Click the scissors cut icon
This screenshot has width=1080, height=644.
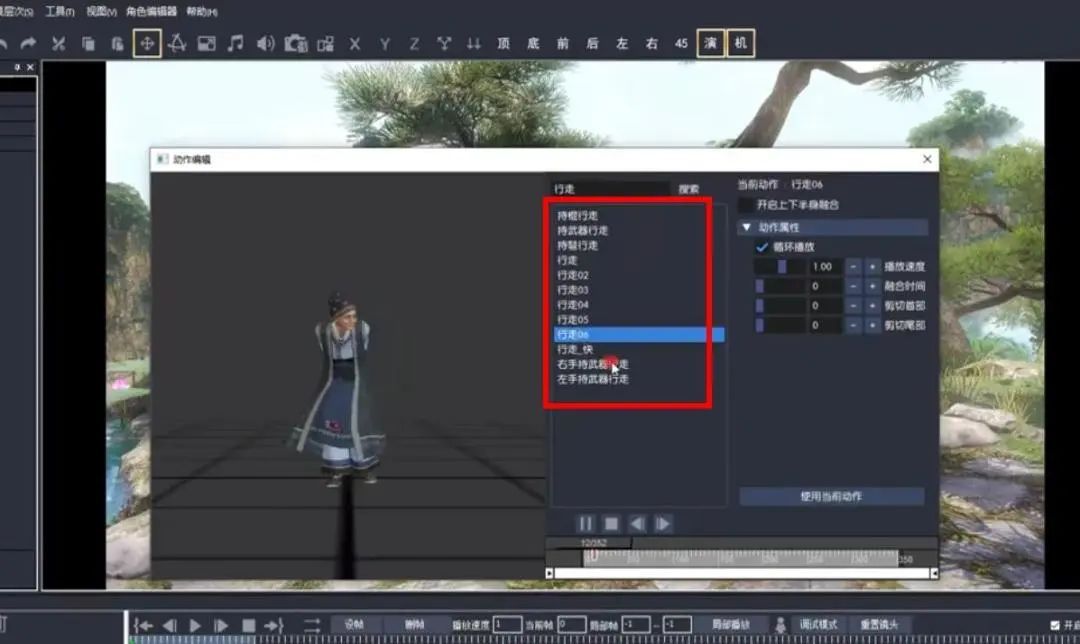pyautogui.click(x=58, y=43)
